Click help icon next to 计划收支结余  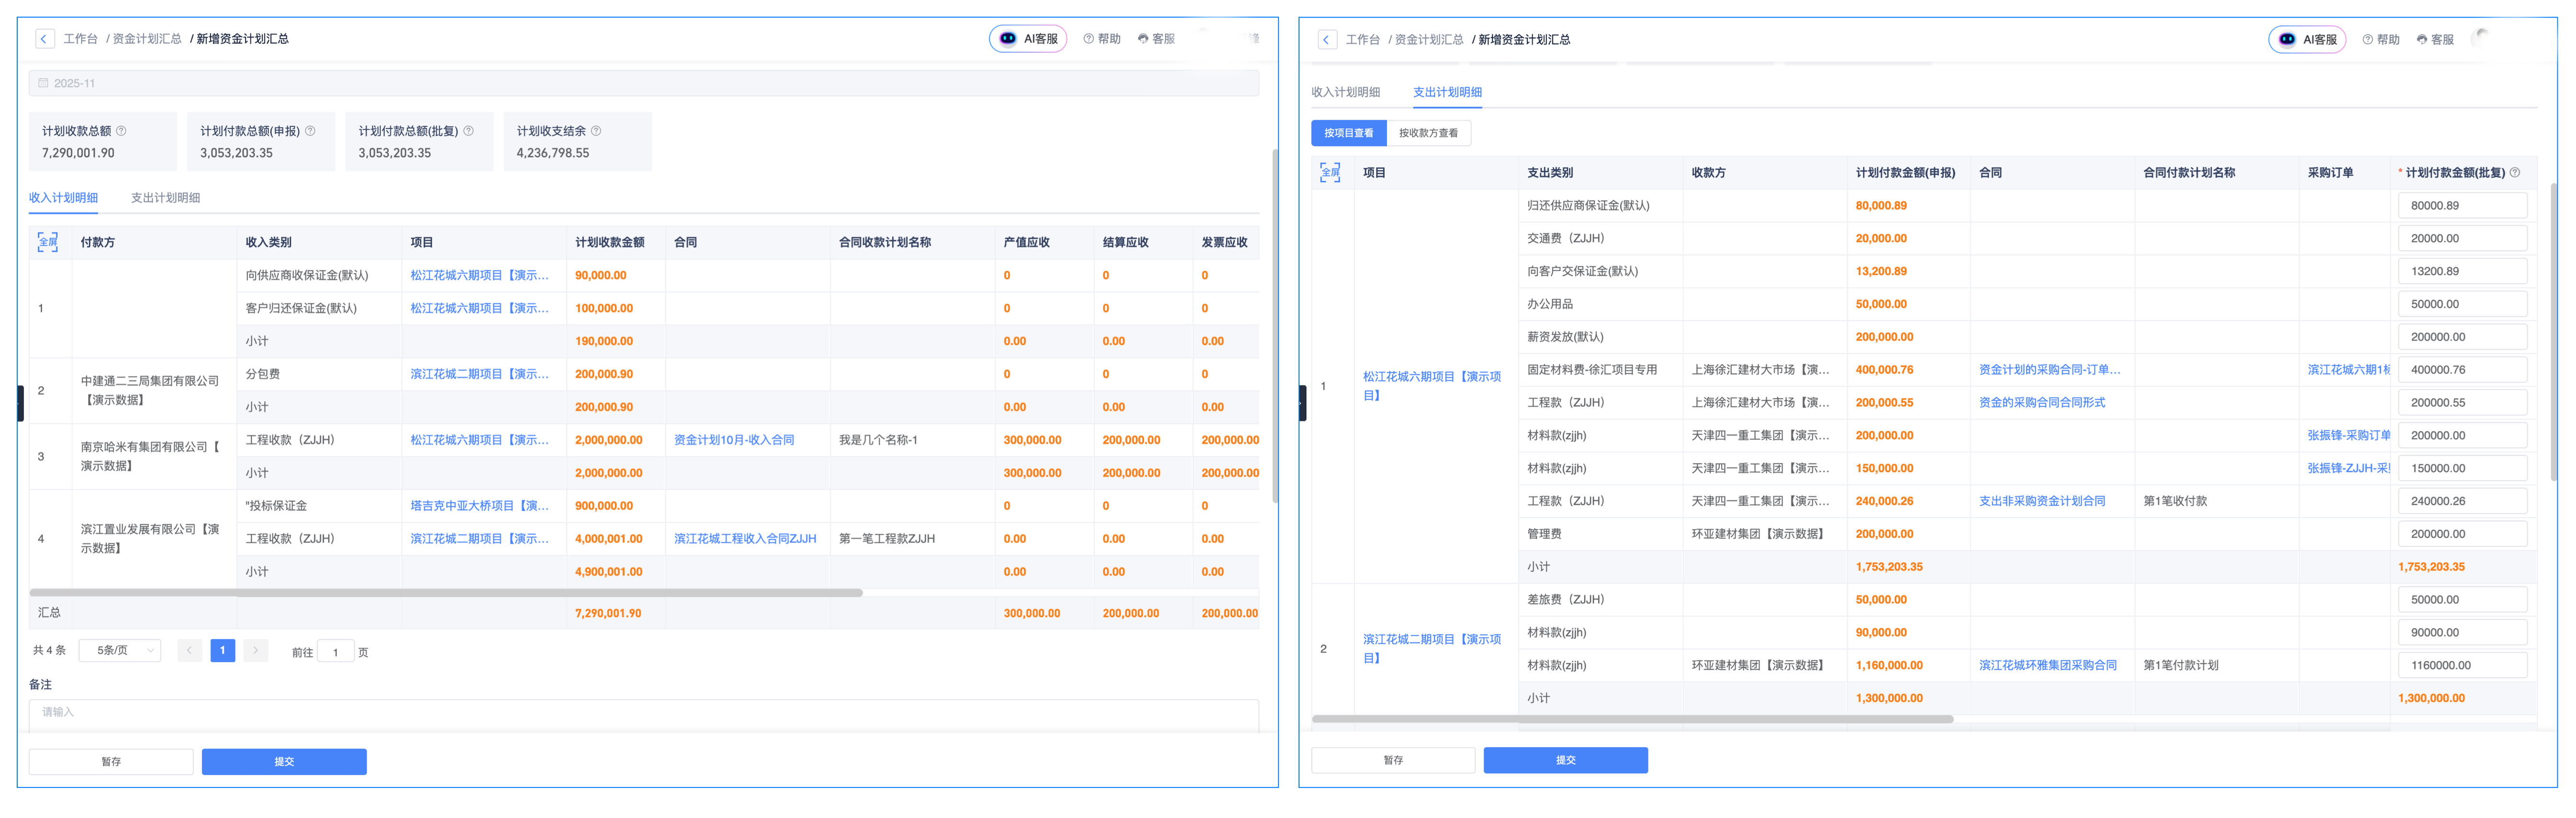(x=596, y=131)
